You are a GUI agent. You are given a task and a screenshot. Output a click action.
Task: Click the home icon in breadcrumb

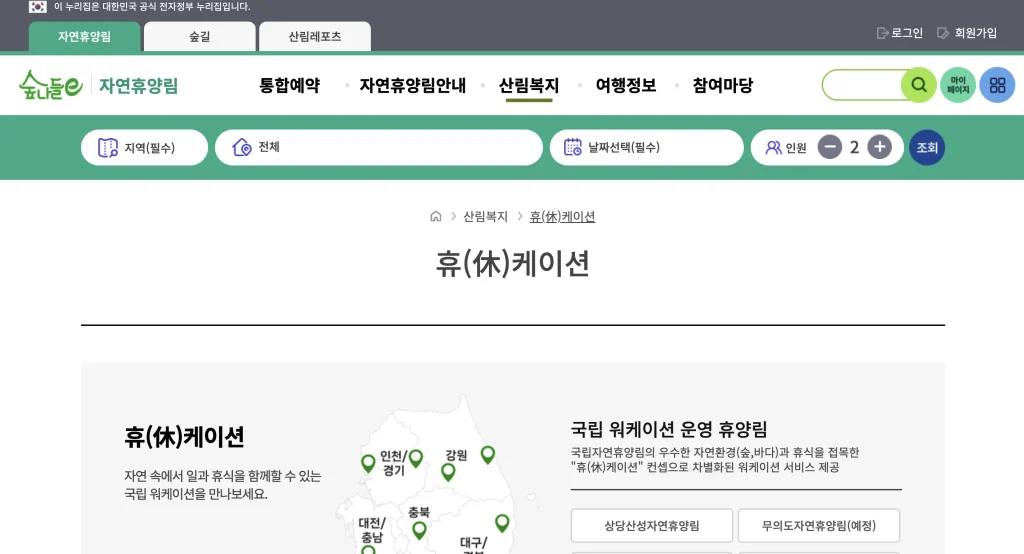coord(436,216)
